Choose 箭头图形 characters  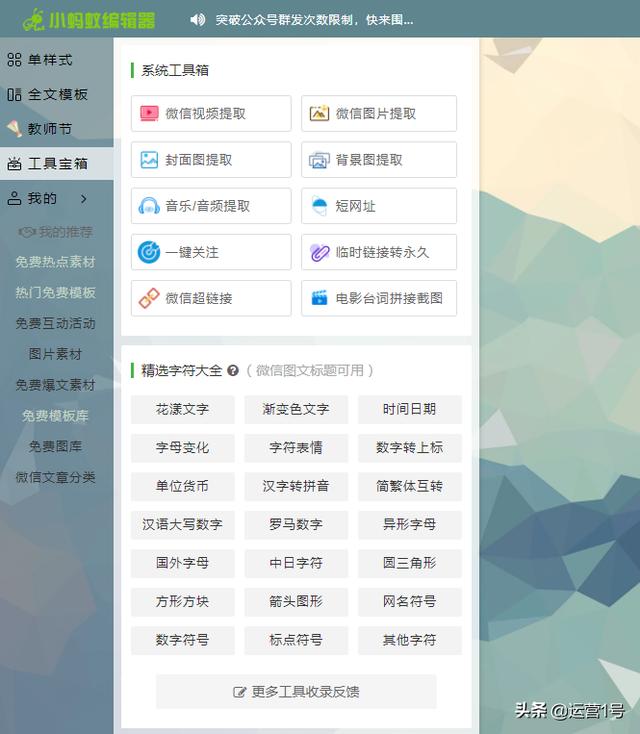click(x=296, y=602)
